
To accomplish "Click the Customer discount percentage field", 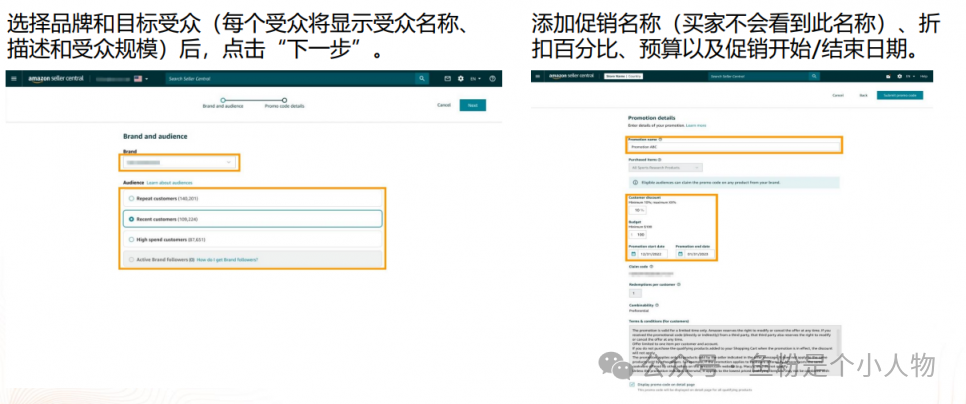I will (637, 210).
